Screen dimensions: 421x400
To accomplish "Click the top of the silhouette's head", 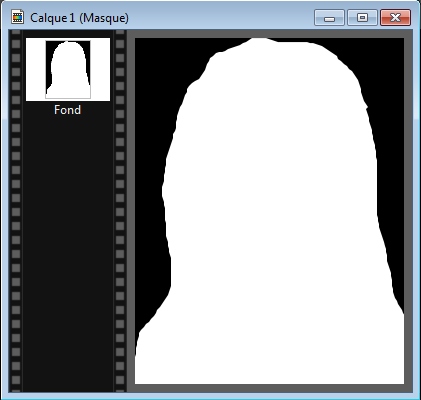I will [263, 42].
